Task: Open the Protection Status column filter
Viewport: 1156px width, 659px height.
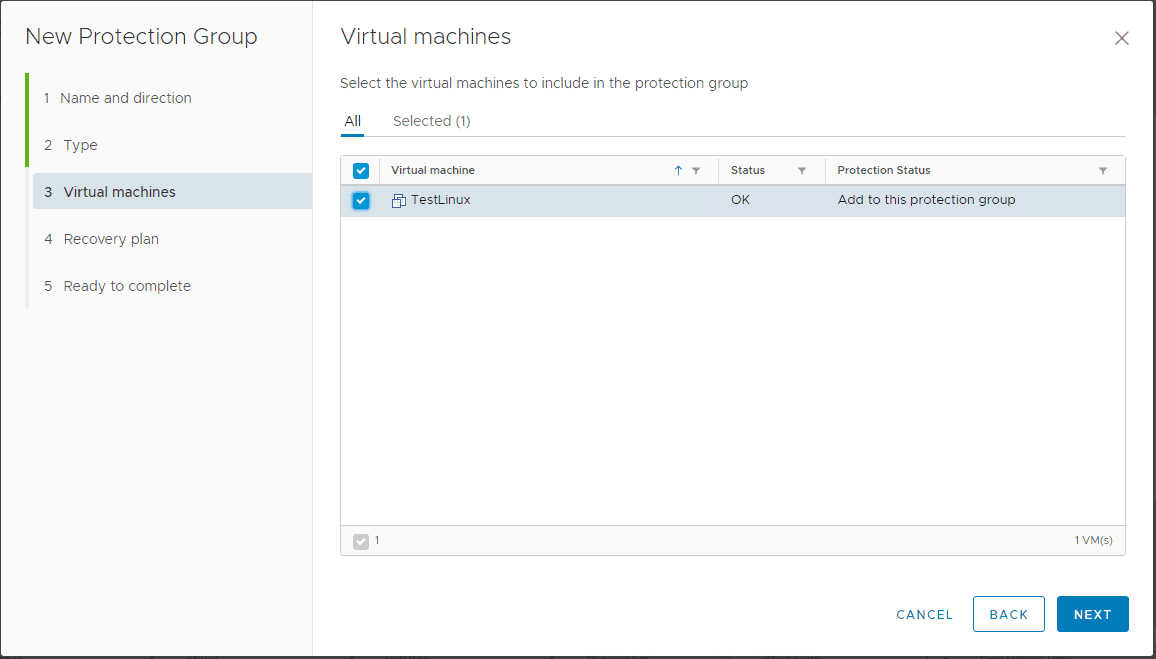Action: click(1104, 170)
